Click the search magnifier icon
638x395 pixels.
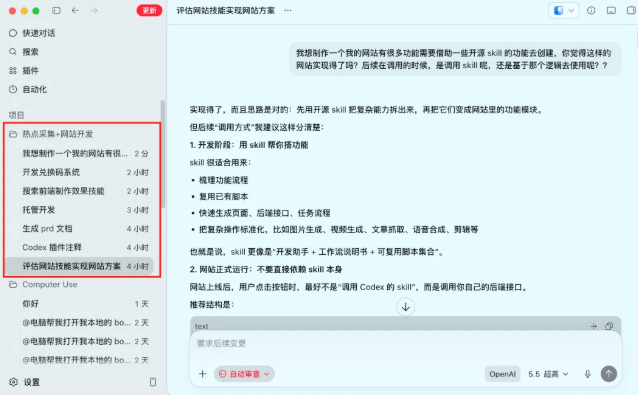click(13, 52)
